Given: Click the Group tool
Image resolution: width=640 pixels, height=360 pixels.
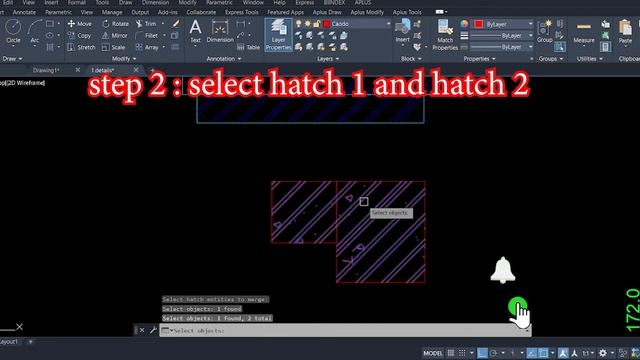Looking at the screenshot, I should [544, 32].
